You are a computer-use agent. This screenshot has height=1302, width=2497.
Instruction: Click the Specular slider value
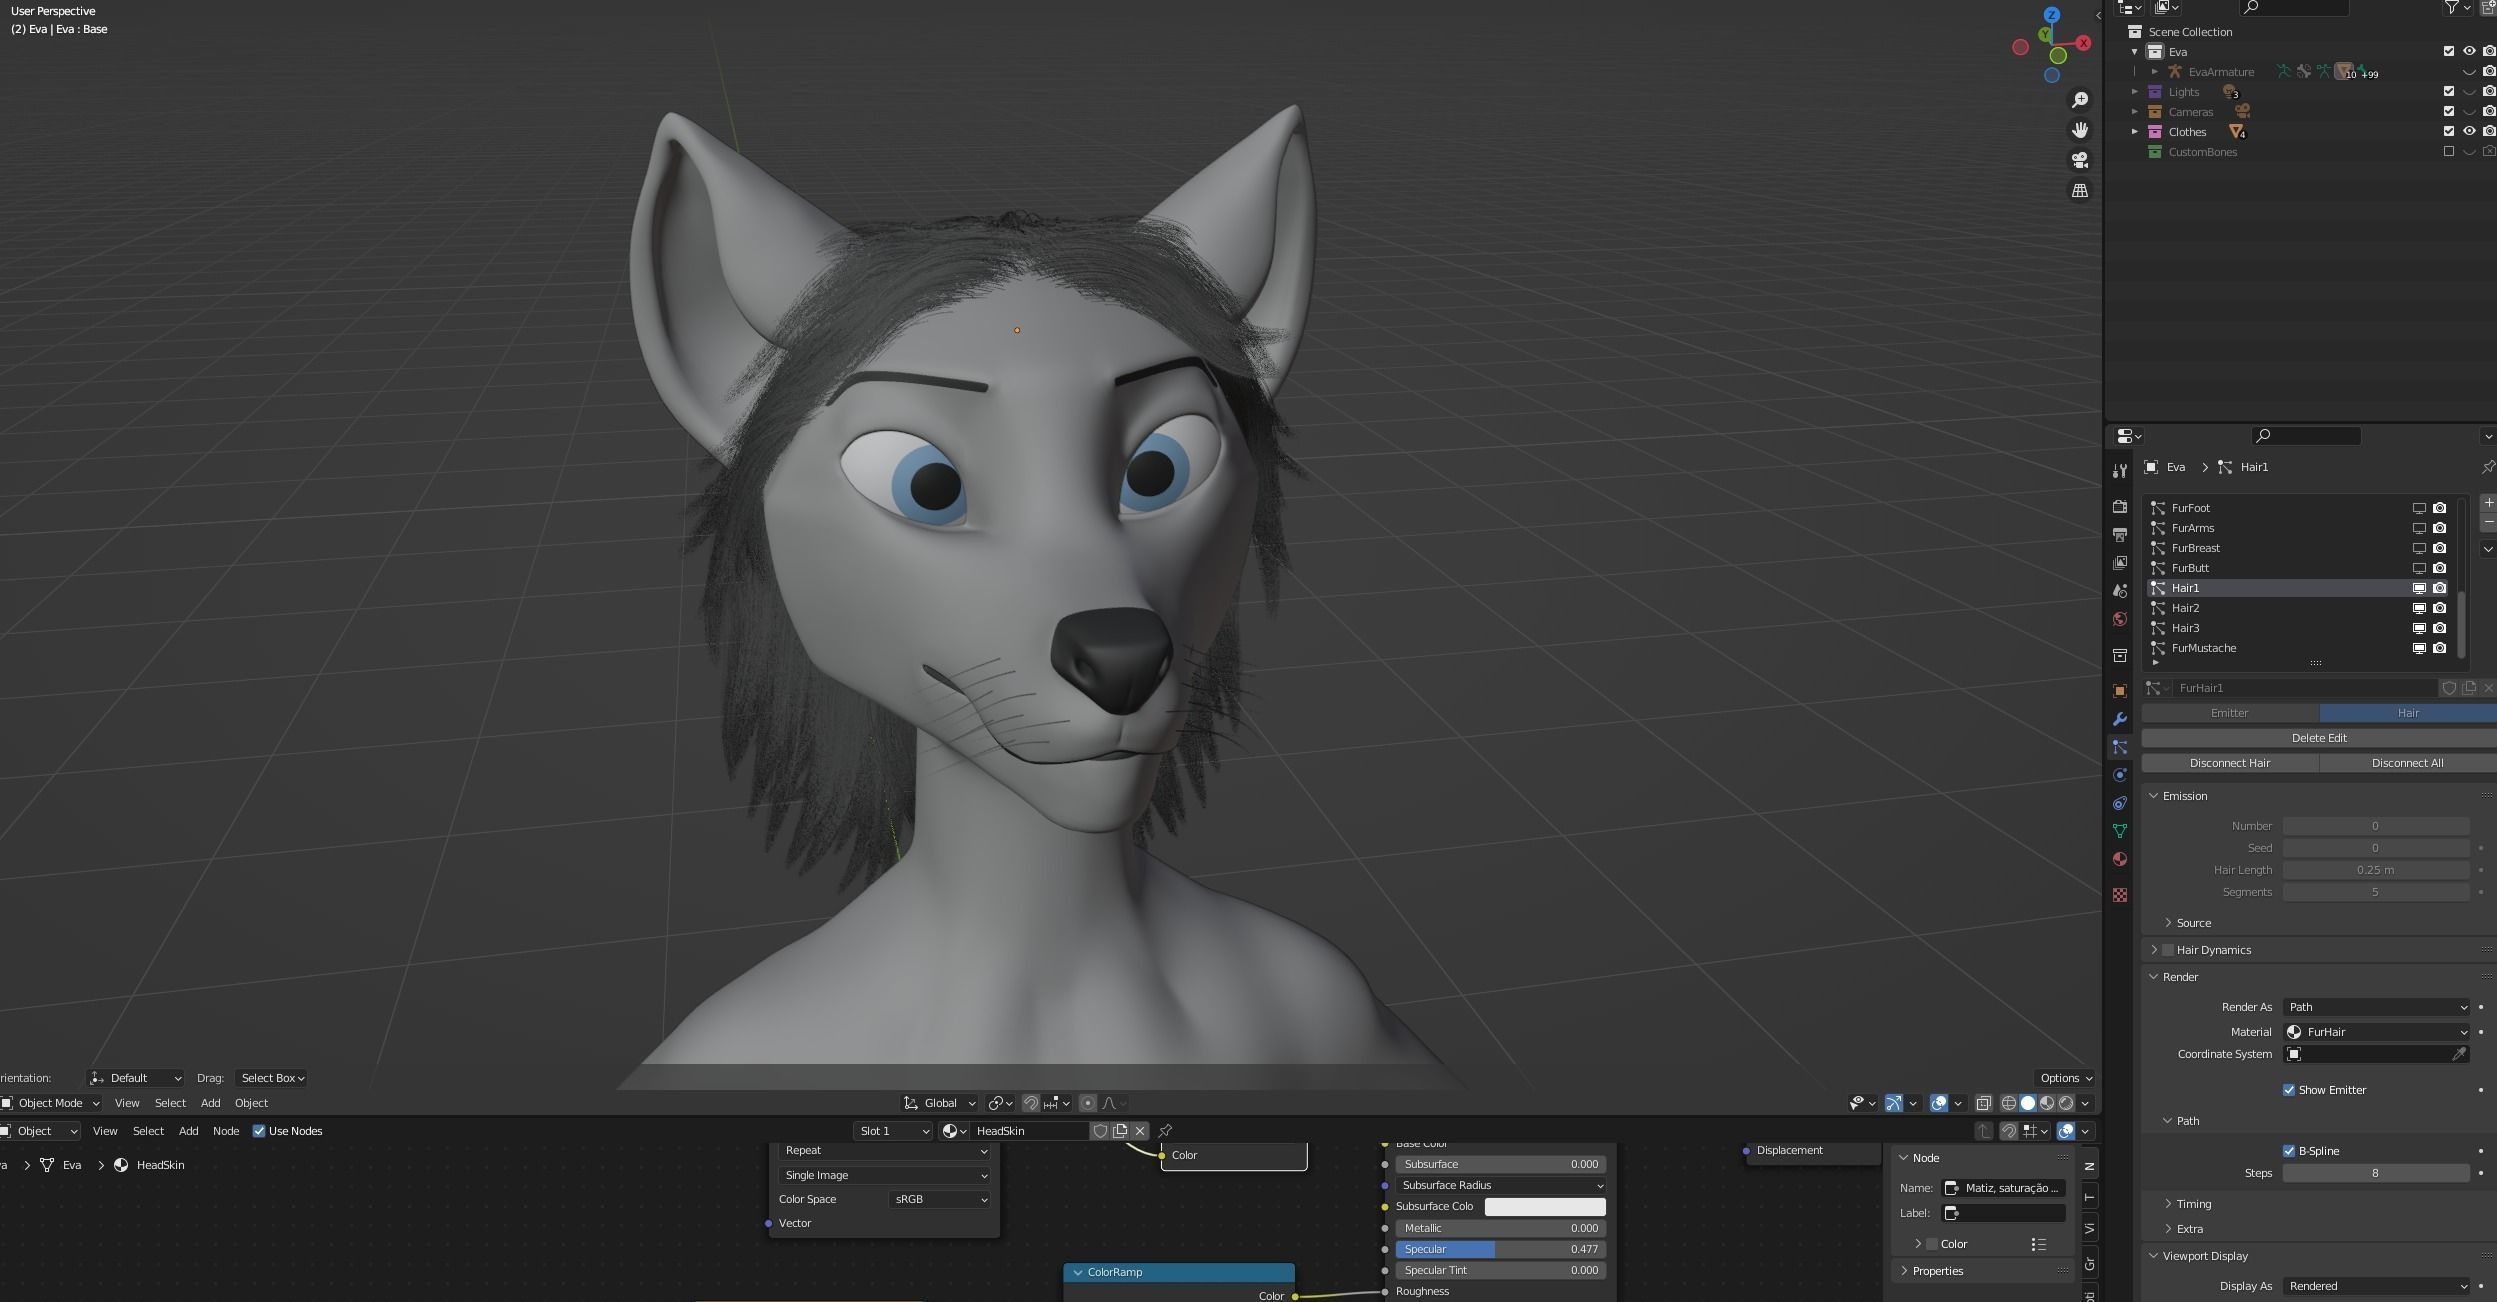coord(1500,1249)
